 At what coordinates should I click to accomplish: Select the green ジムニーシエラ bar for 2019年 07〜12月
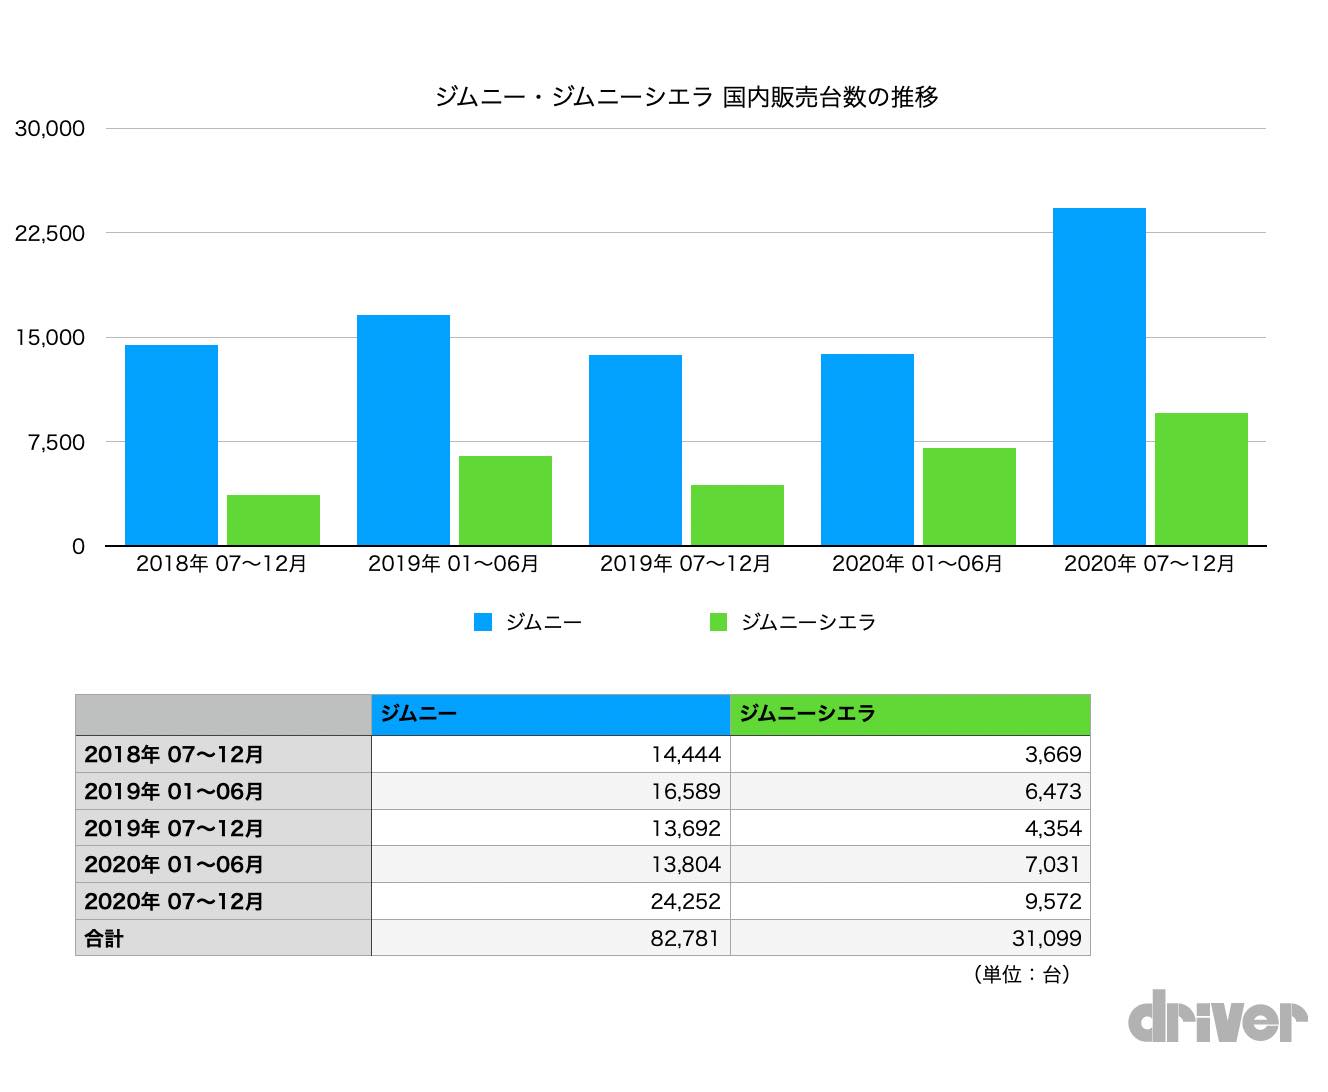pyautogui.click(x=737, y=515)
